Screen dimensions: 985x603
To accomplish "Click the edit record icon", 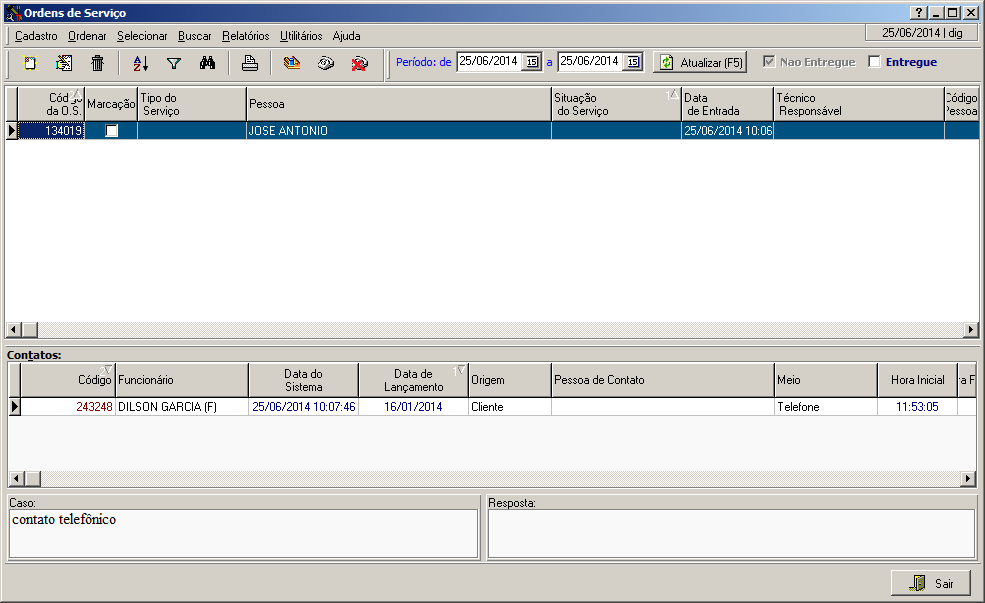I will (64, 63).
